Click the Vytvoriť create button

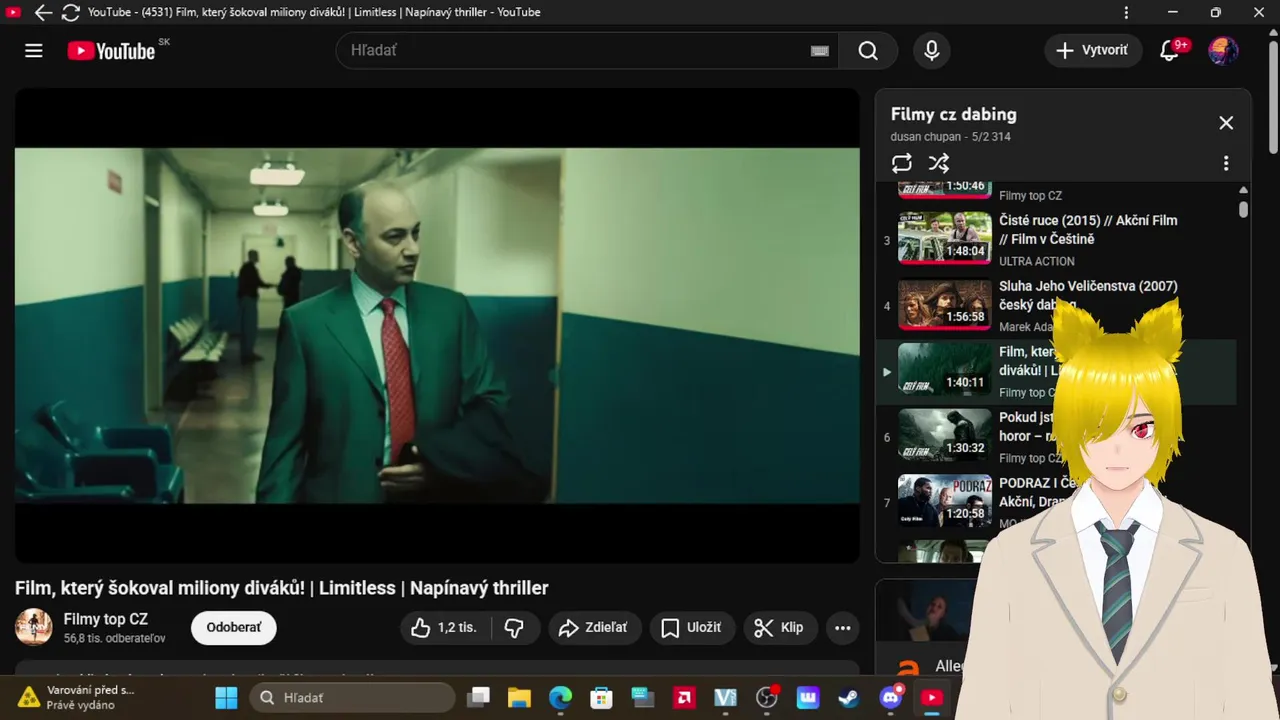1093,50
